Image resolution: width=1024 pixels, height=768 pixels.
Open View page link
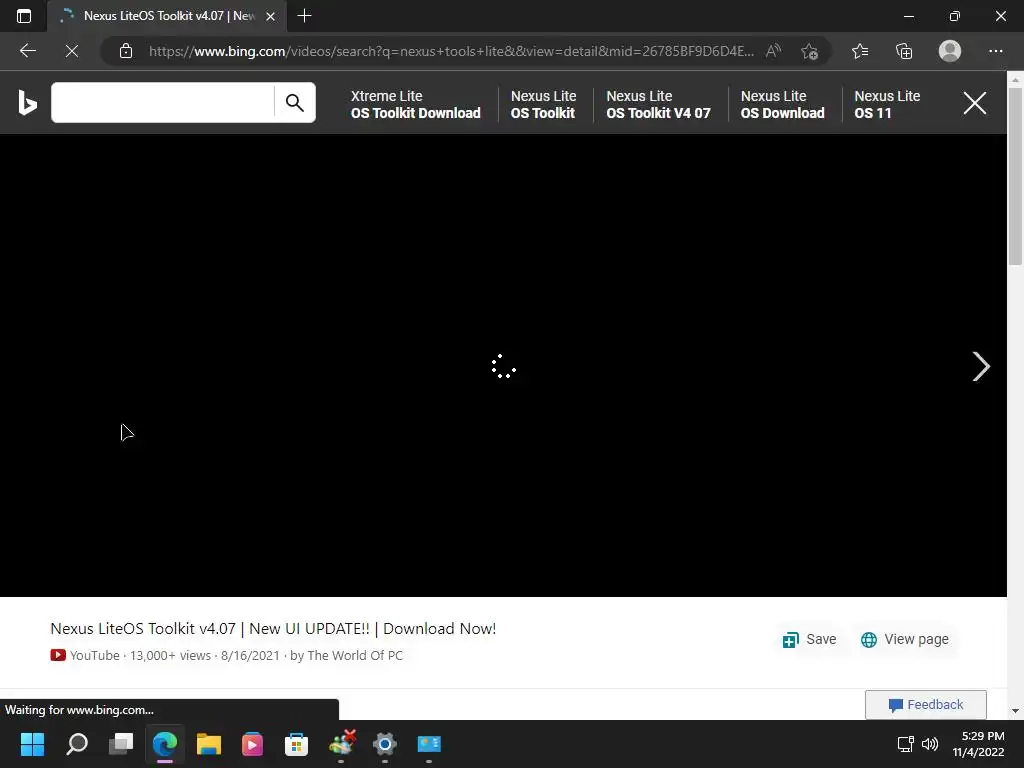pos(904,639)
